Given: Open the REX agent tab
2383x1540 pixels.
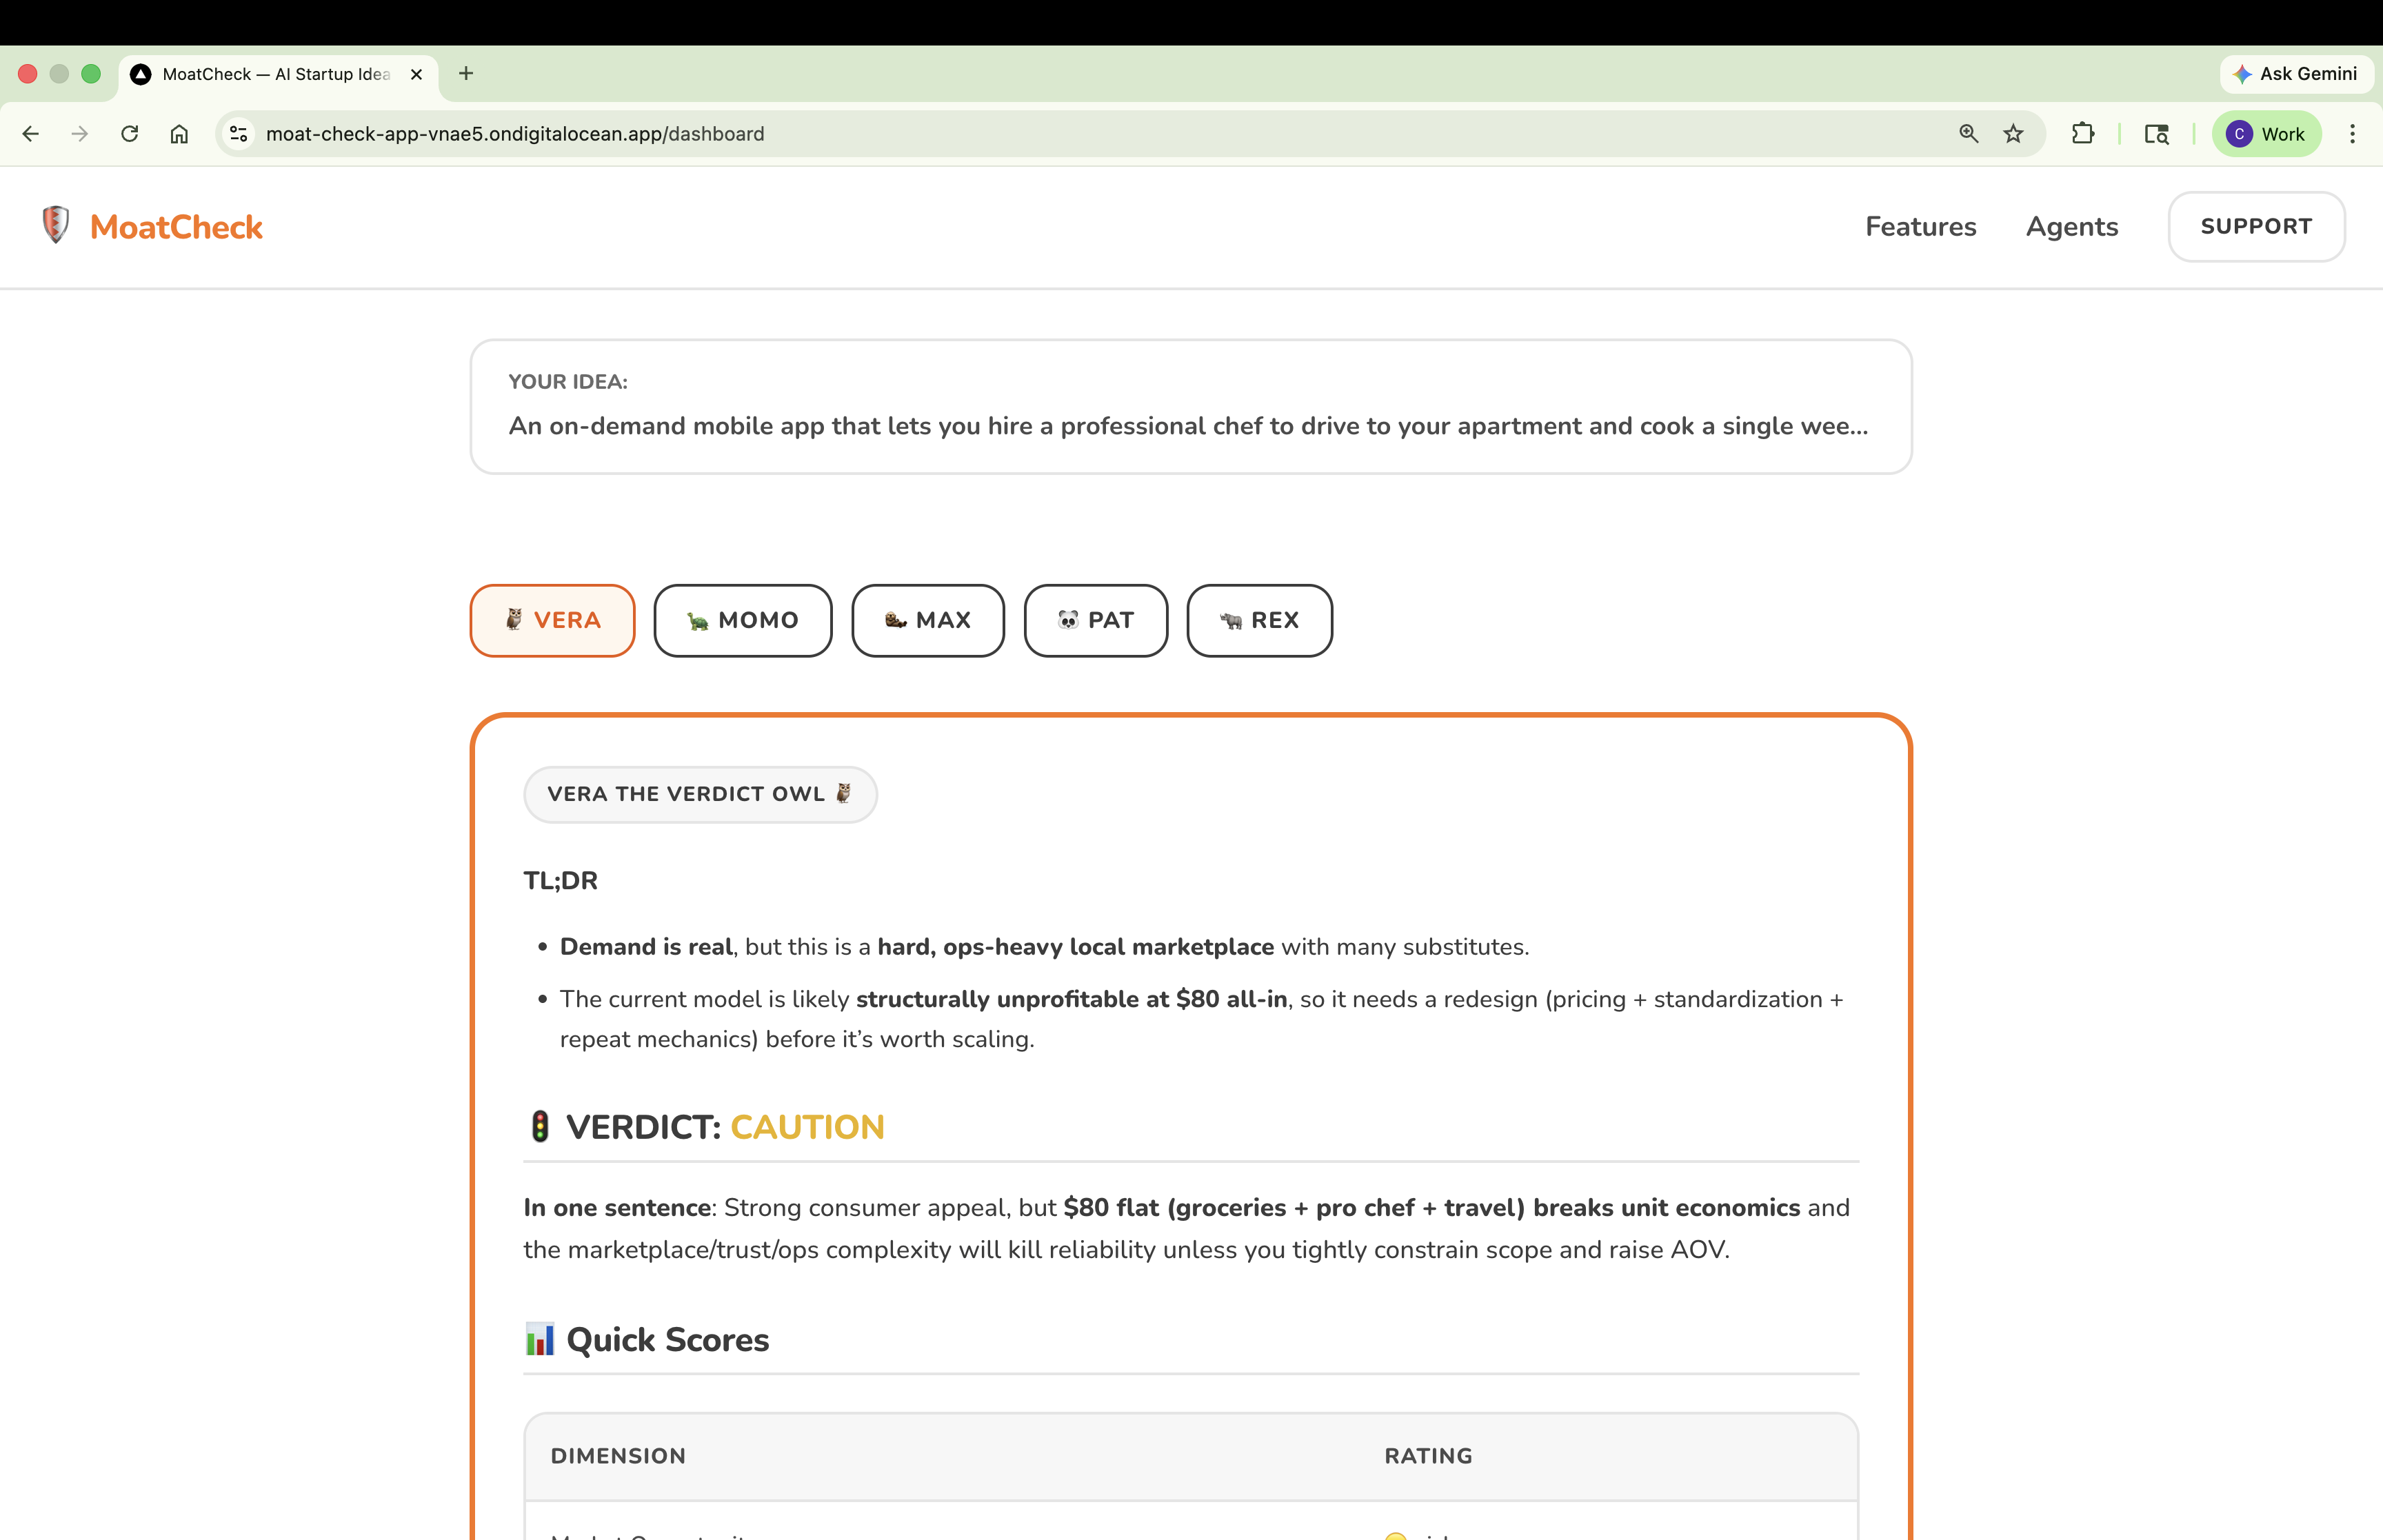Looking at the screenshot, I should point(1259,620).
